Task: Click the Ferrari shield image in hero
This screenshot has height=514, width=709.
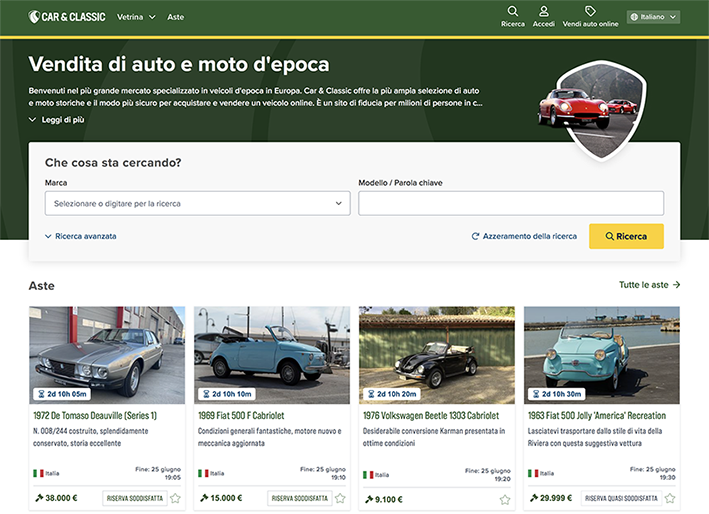Action: point(592,111)
